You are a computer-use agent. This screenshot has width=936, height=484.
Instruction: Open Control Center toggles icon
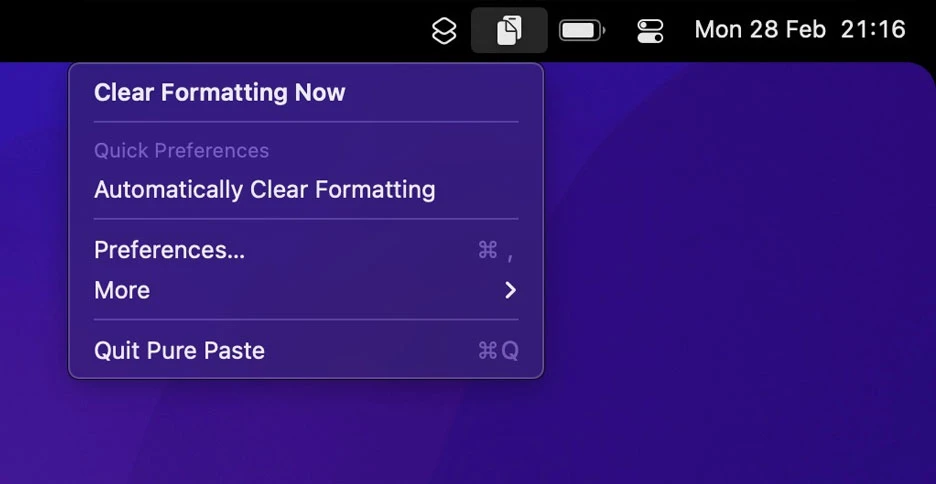[x=650, y=30]
